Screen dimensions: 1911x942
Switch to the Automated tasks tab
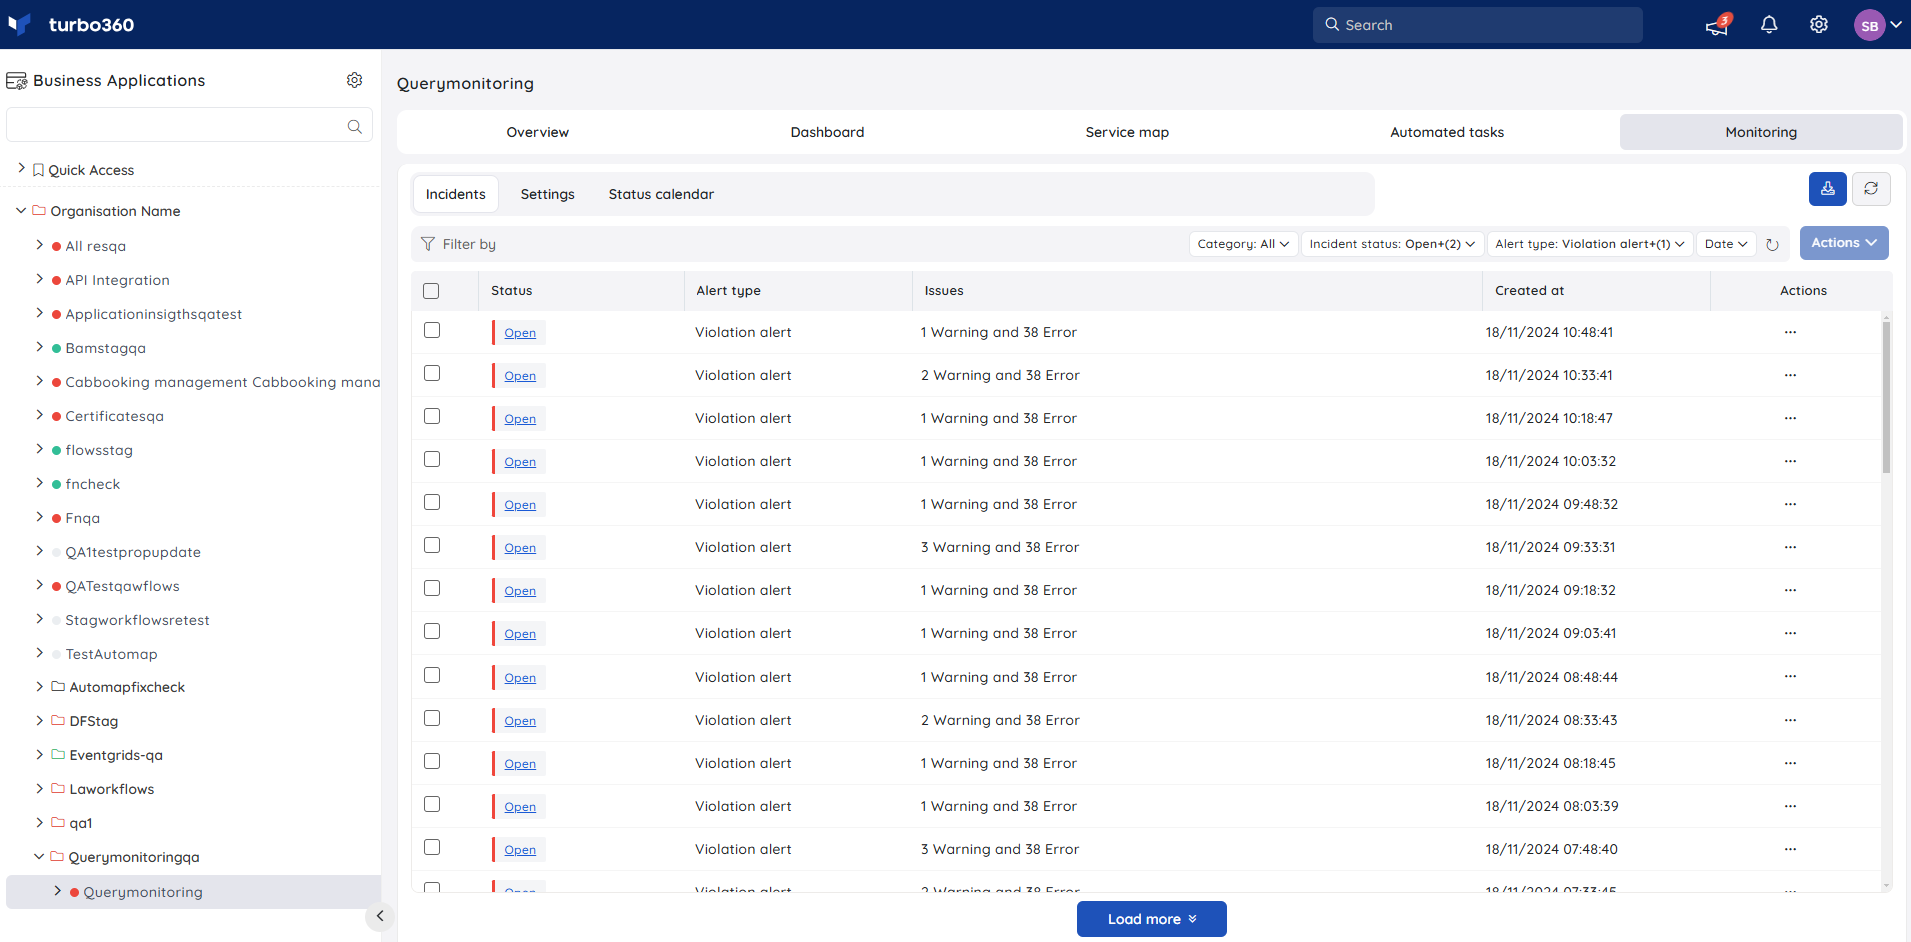pyautogui.click(x=1447, y=132)
